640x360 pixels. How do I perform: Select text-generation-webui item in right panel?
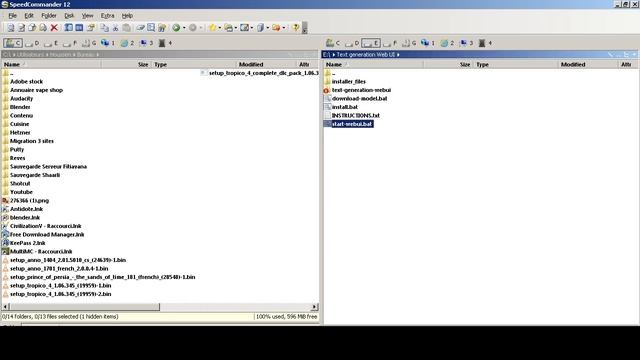(x=358, y=90)
